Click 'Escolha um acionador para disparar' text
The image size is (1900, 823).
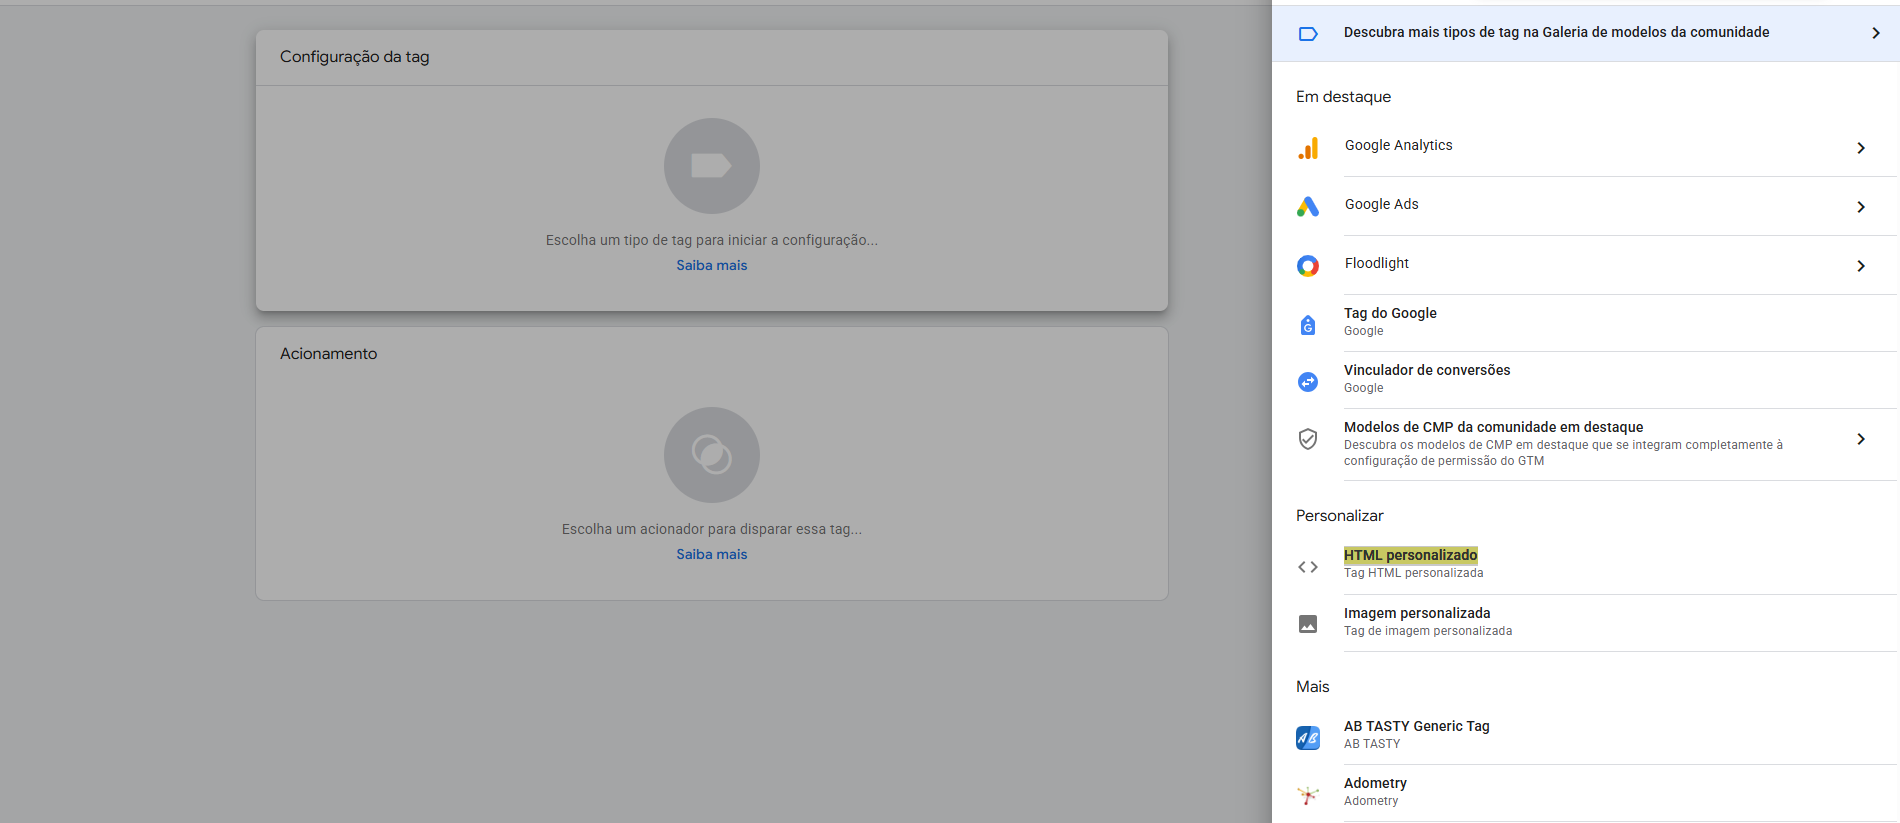click(x=712, y=530)
